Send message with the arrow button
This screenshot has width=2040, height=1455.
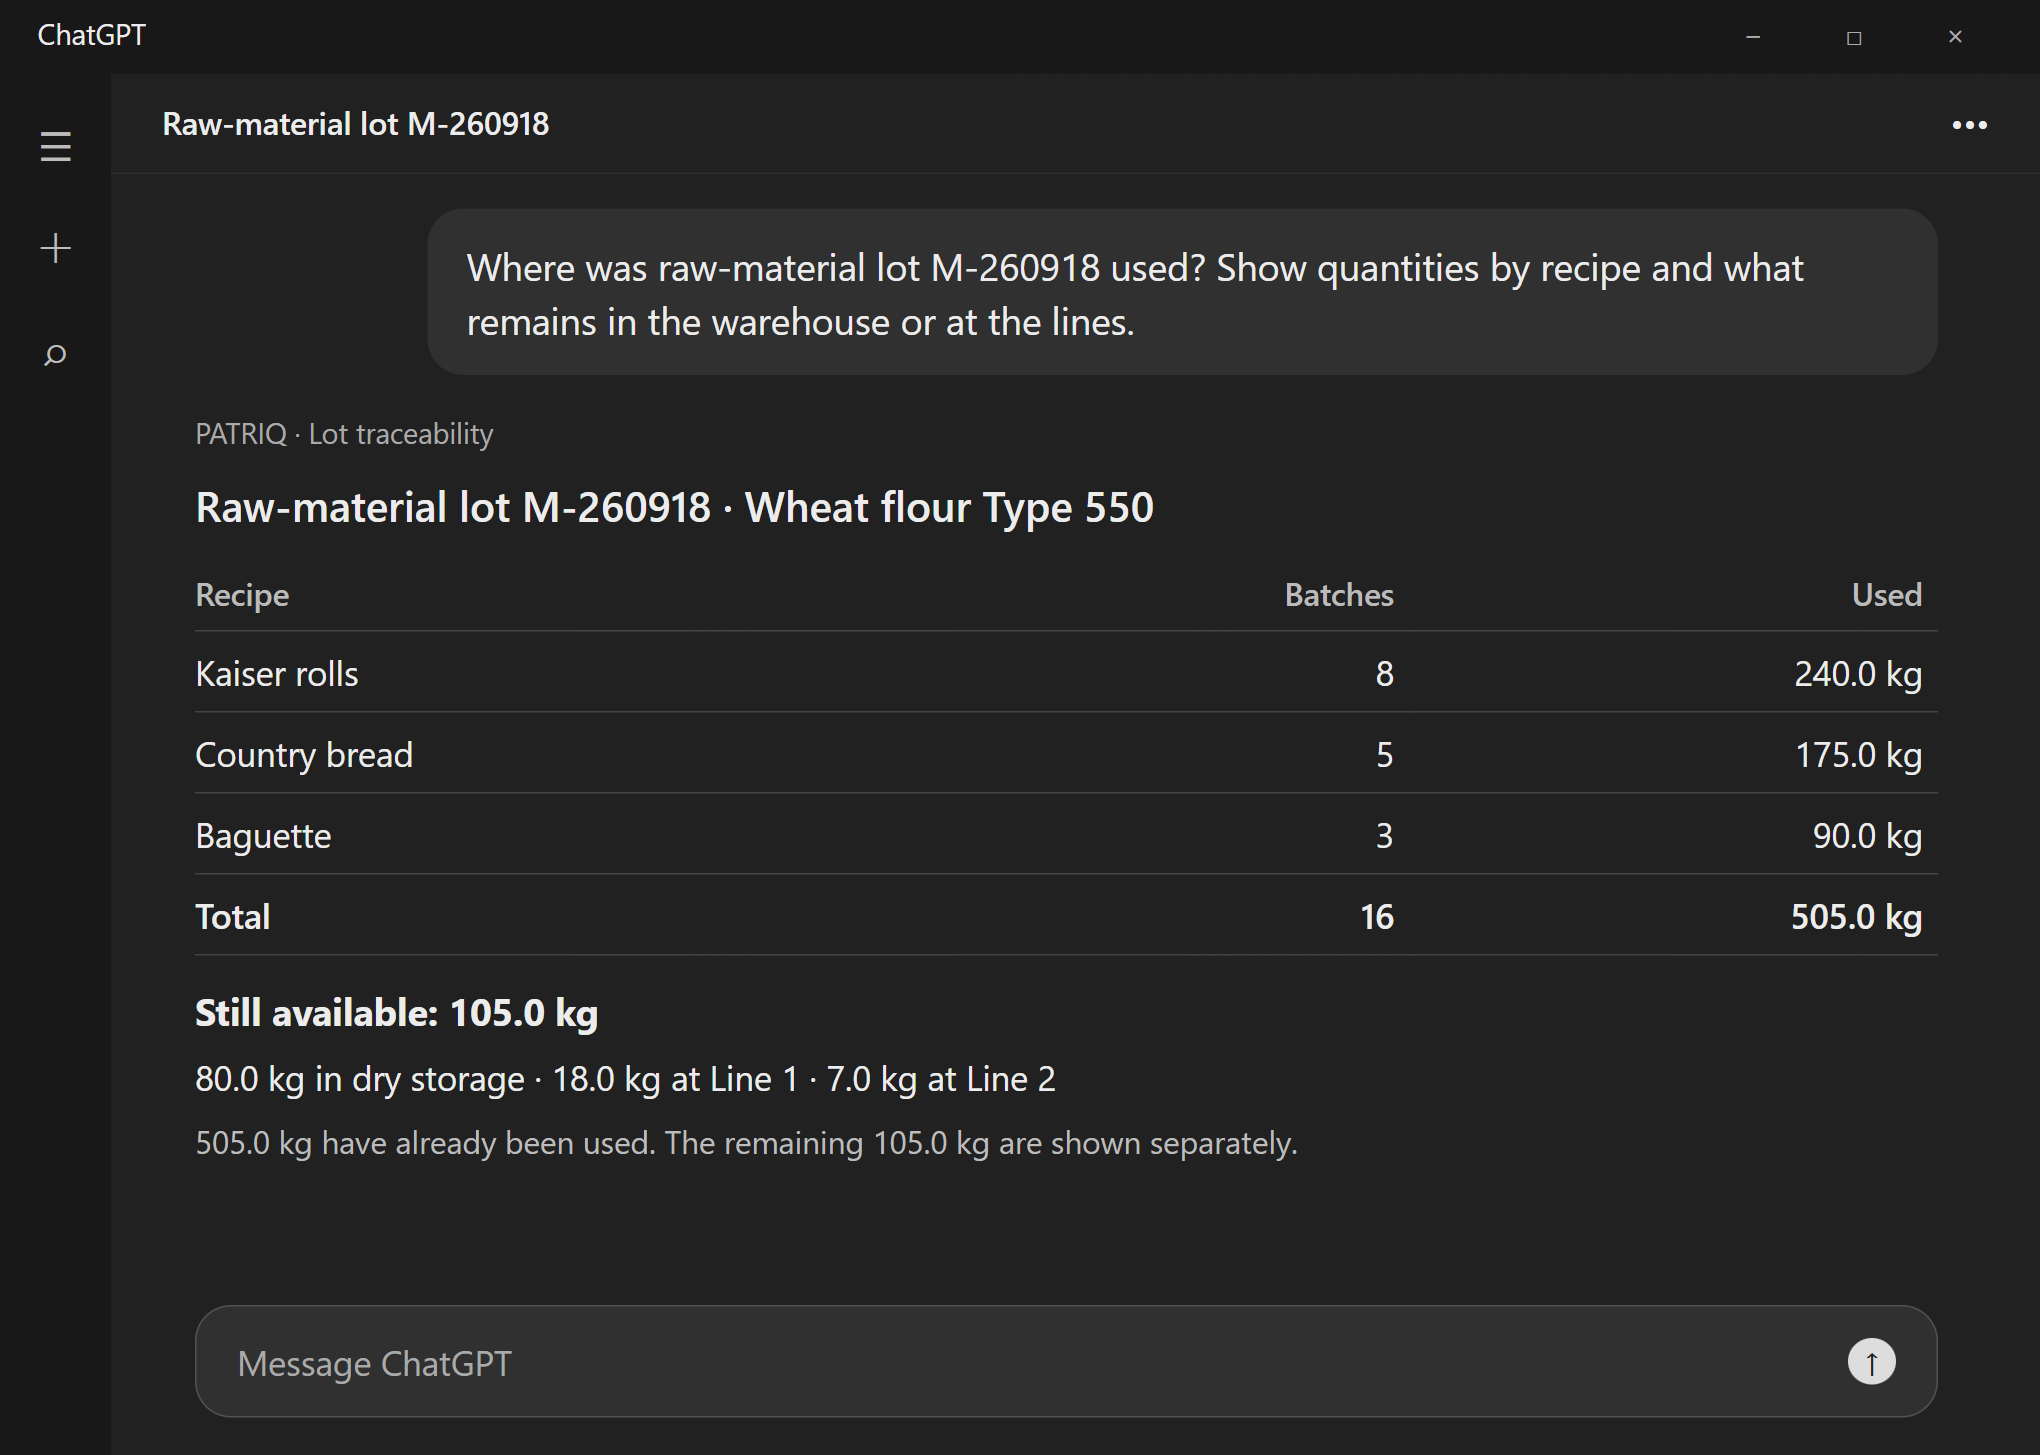pyautogui.click(x=1871, y=1362)
